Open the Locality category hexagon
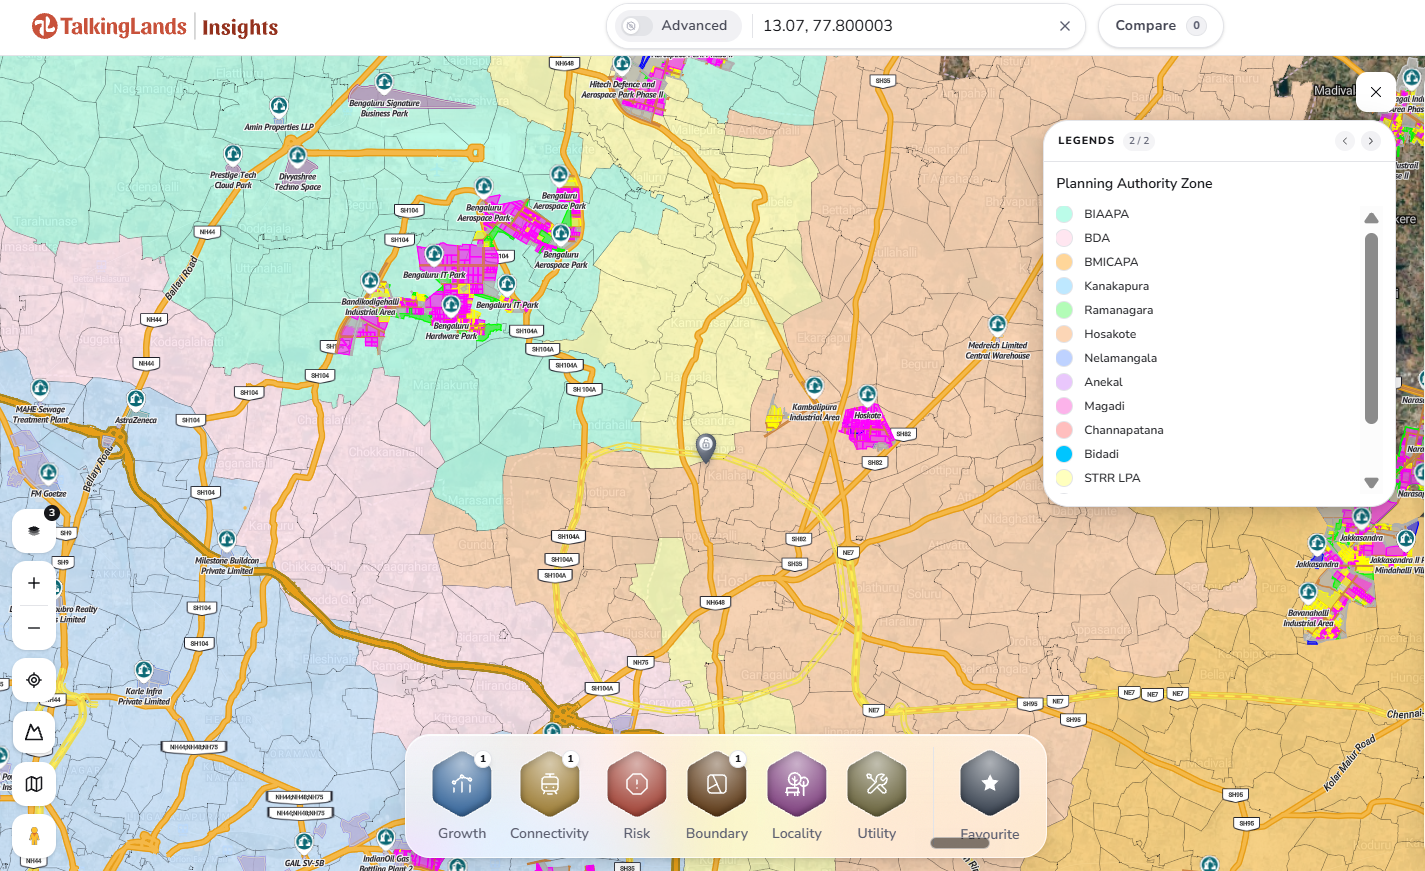Screen dimensions: 1425x871 coord(797,785)
